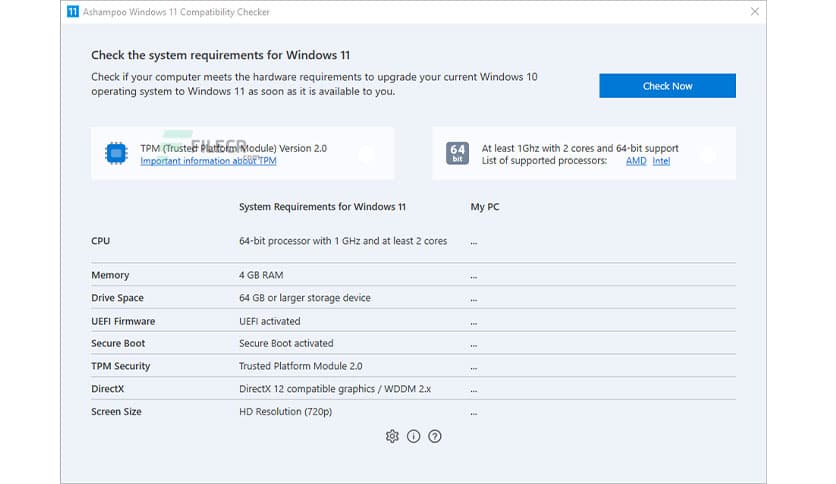Click 'Trusted Platform Module 2.0' text
The height and width of the screenshot is (484, 836).
pos(300,366)
